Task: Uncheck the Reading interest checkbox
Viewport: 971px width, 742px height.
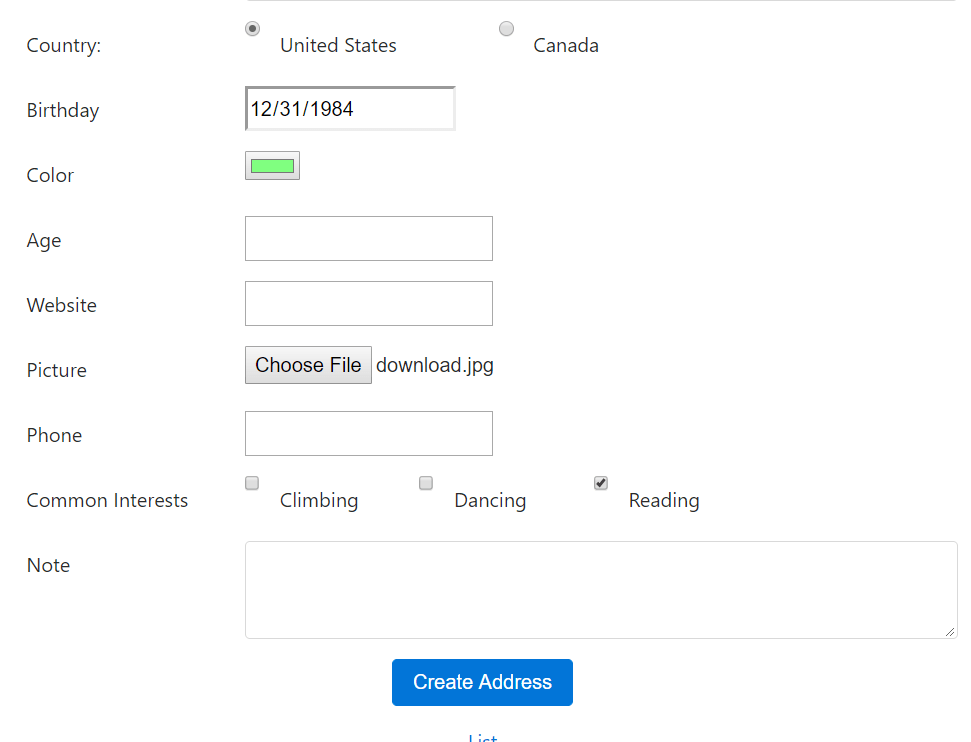Action: (600, 482)
